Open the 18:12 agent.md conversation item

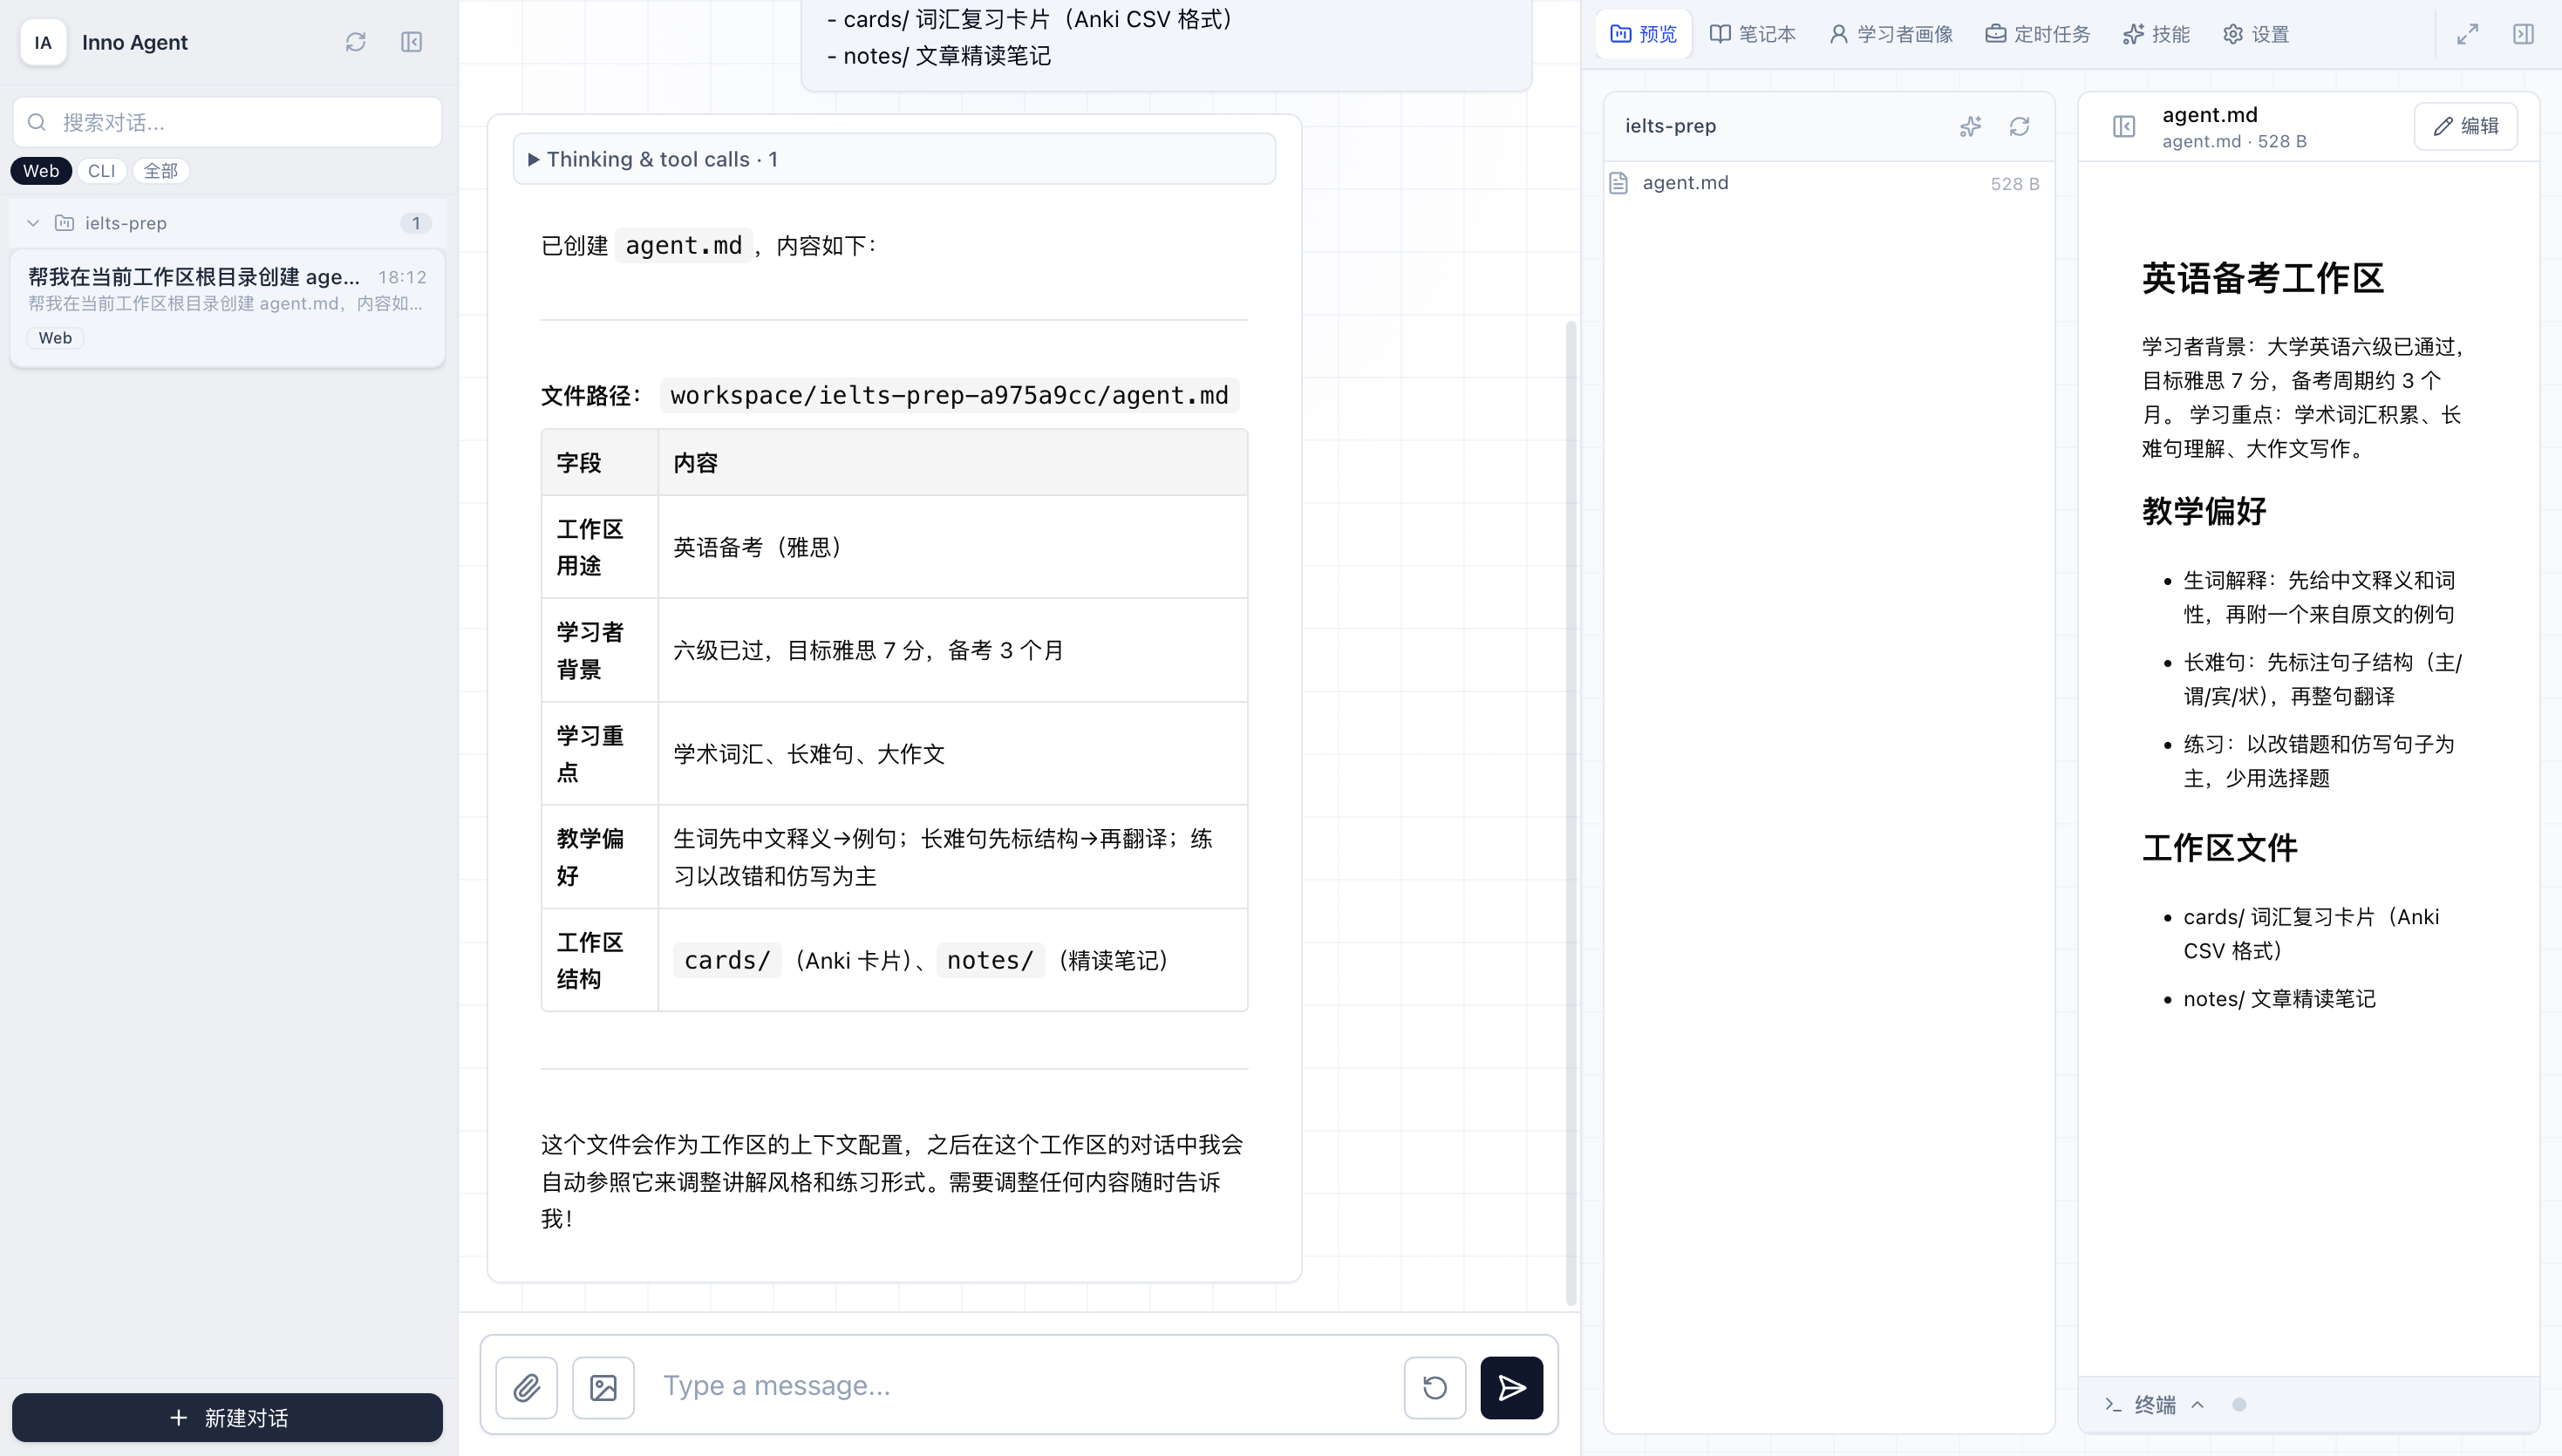point(227,309)
